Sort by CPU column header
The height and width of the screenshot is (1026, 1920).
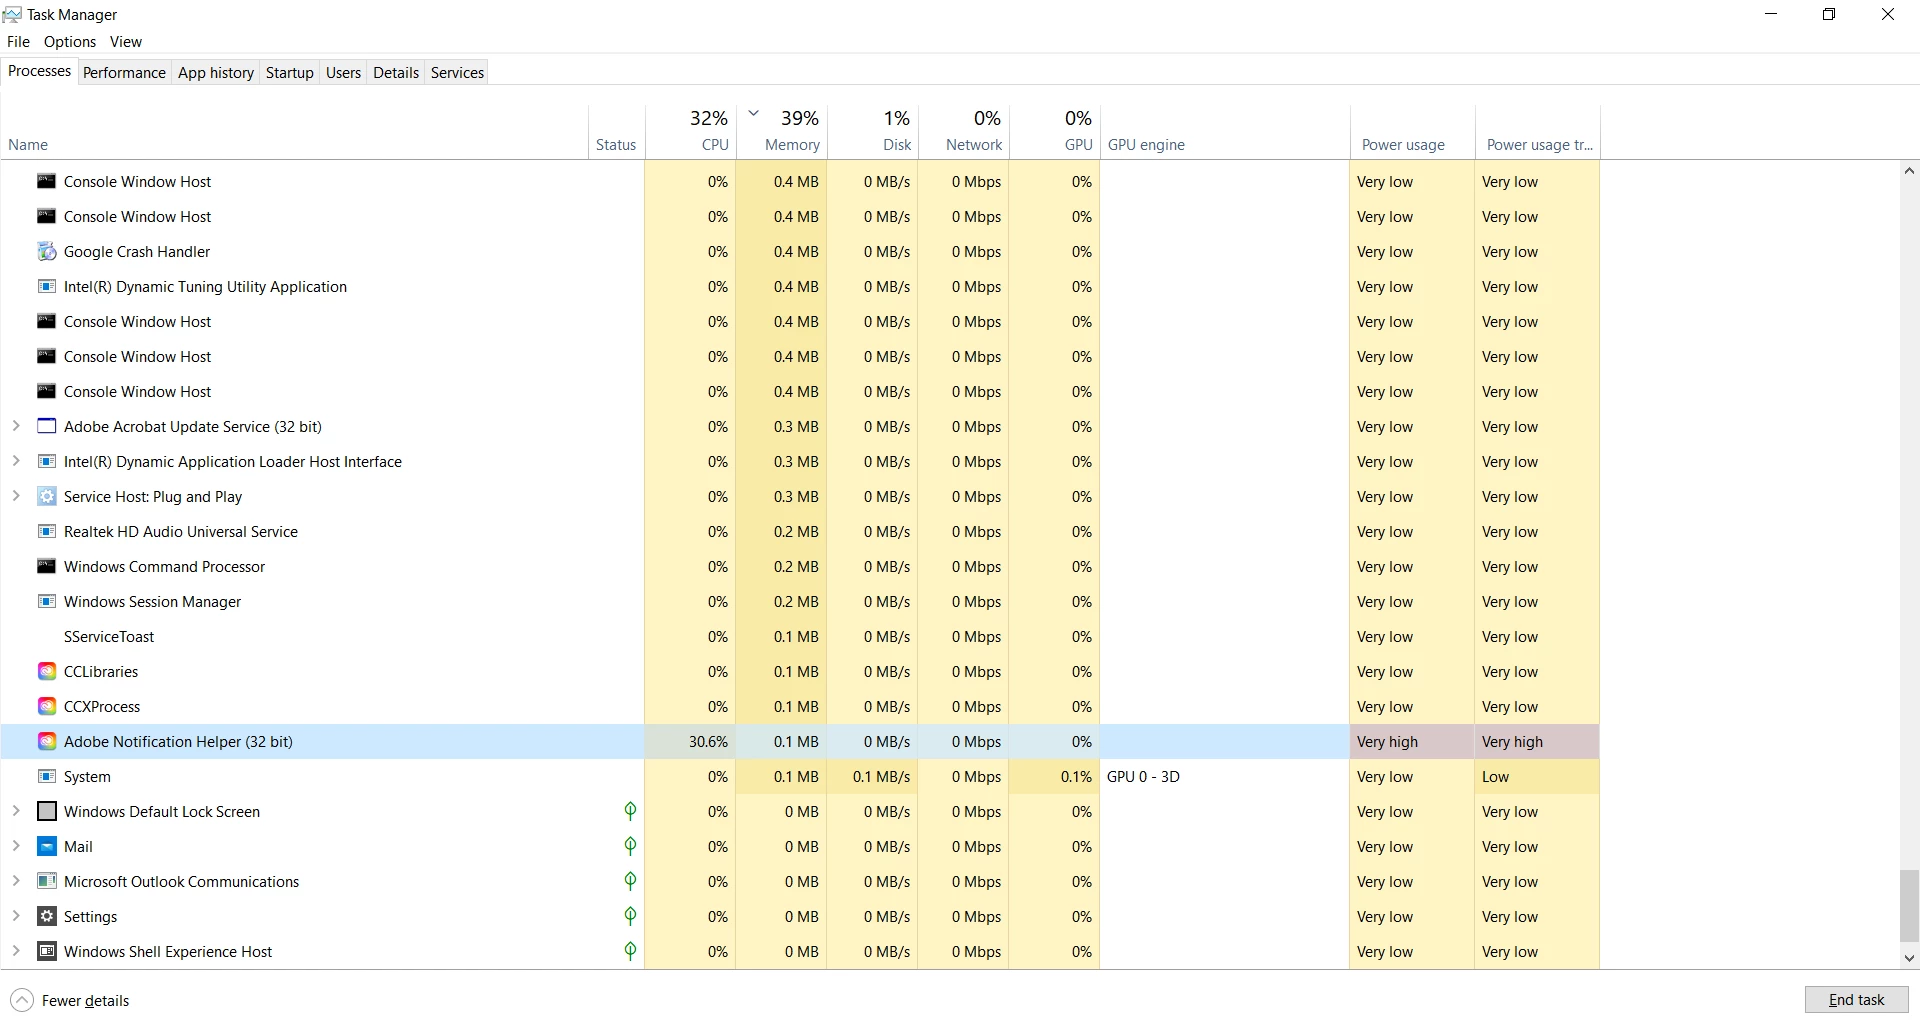point(691,131)
